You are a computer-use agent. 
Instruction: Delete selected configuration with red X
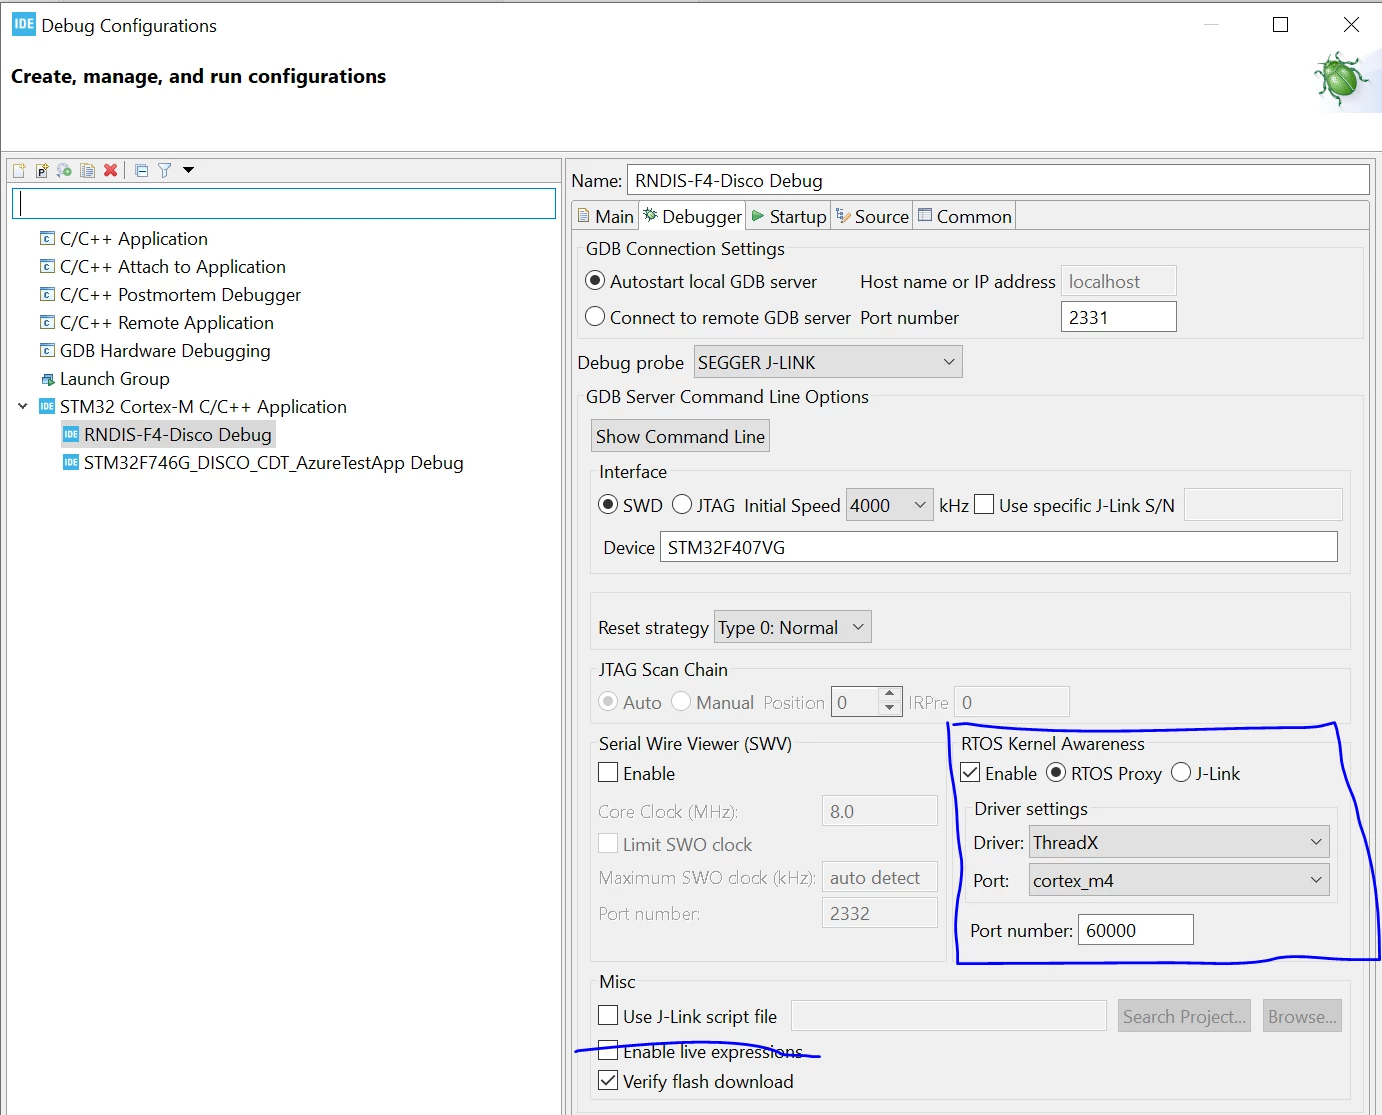111,171
